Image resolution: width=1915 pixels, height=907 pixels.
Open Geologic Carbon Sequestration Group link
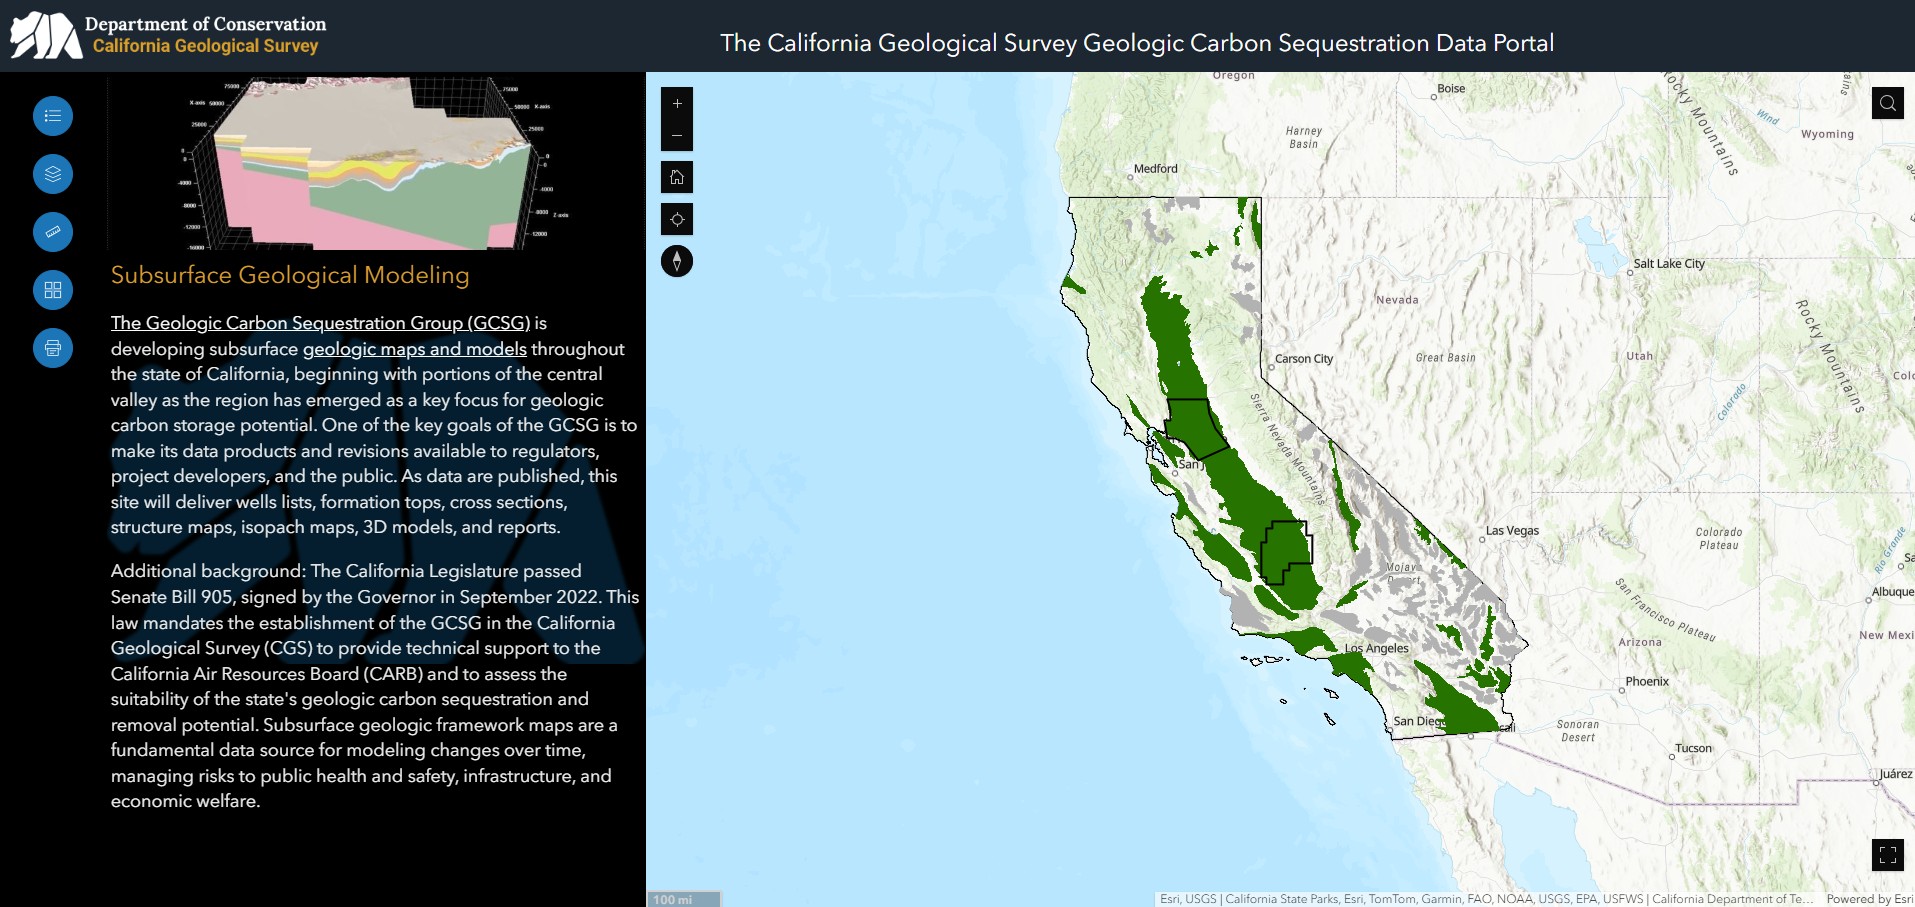[x=320, y=323]
